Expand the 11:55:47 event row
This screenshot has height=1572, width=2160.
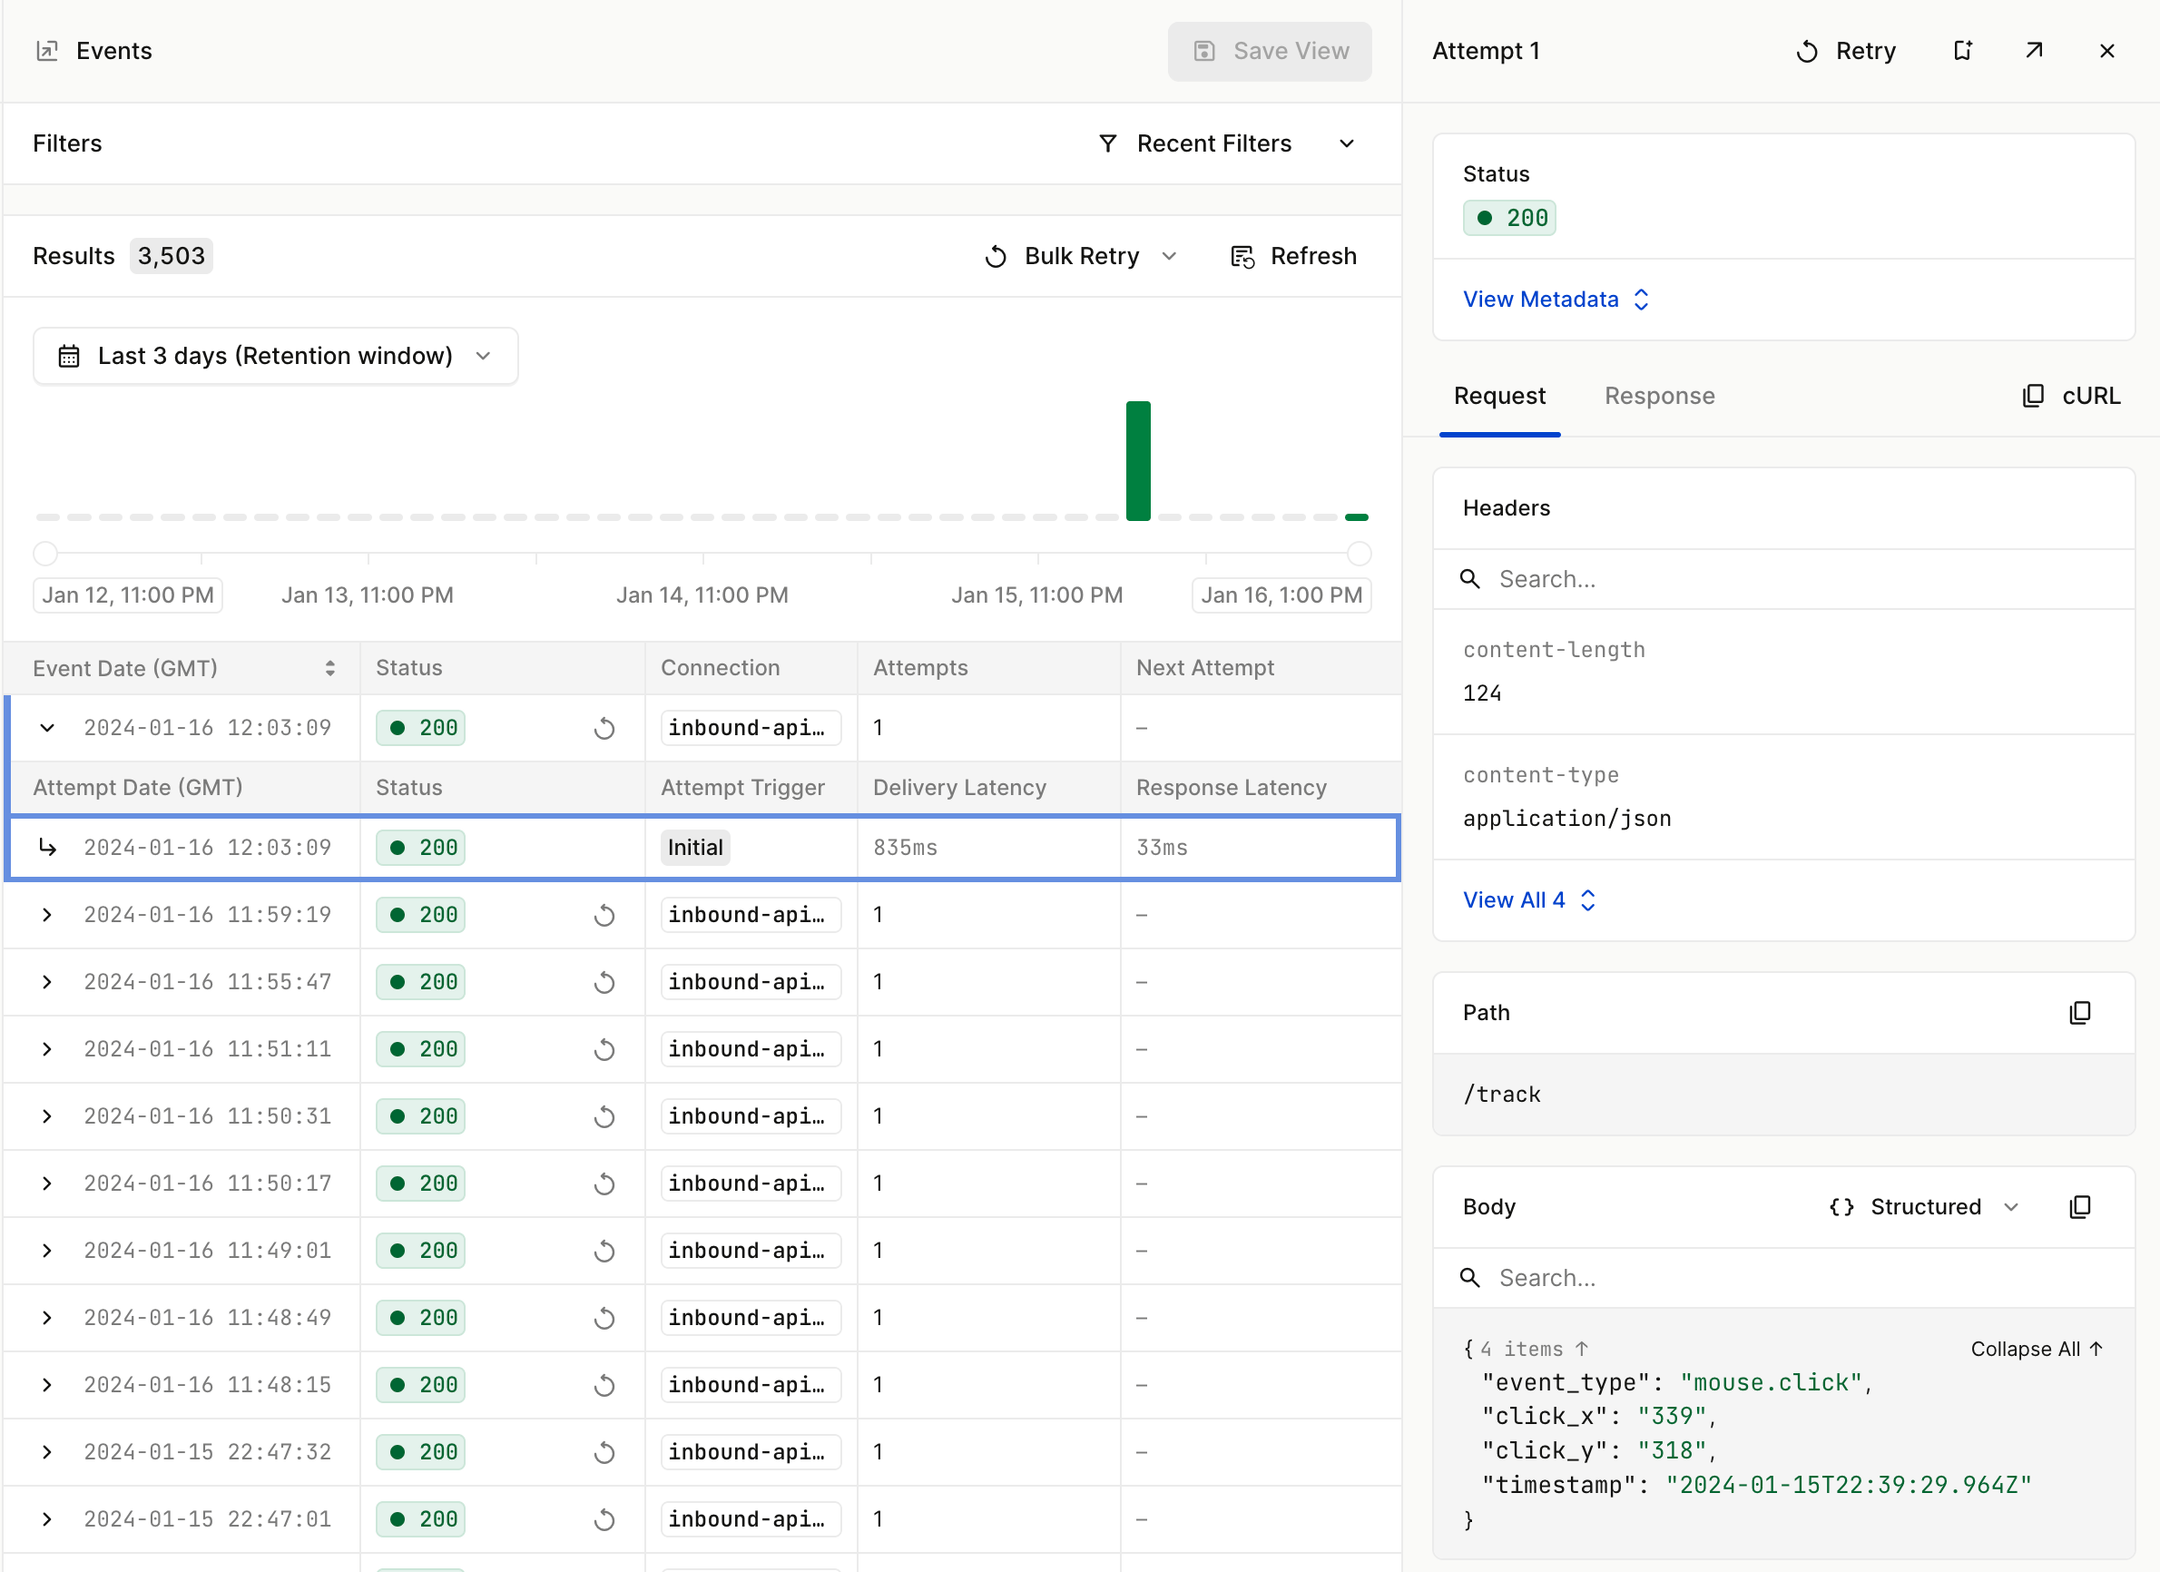pos(47,982)
